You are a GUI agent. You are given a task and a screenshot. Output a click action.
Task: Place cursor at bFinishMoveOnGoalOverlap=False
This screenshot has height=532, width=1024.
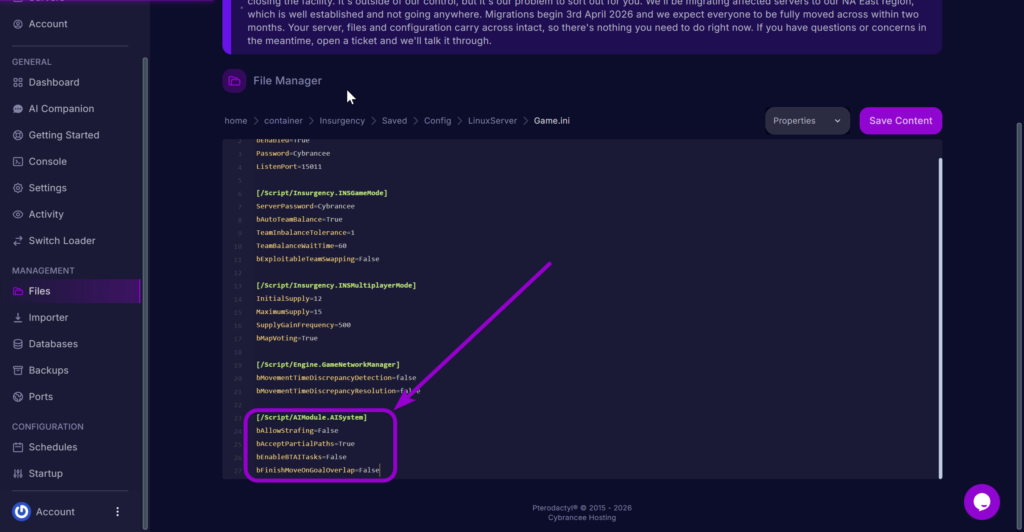[317, 470]
